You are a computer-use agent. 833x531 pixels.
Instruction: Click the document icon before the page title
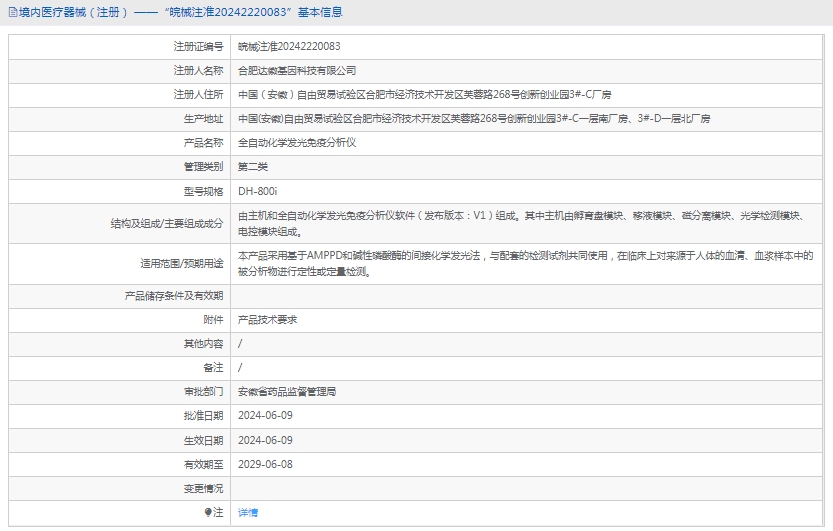pos(11,13)
